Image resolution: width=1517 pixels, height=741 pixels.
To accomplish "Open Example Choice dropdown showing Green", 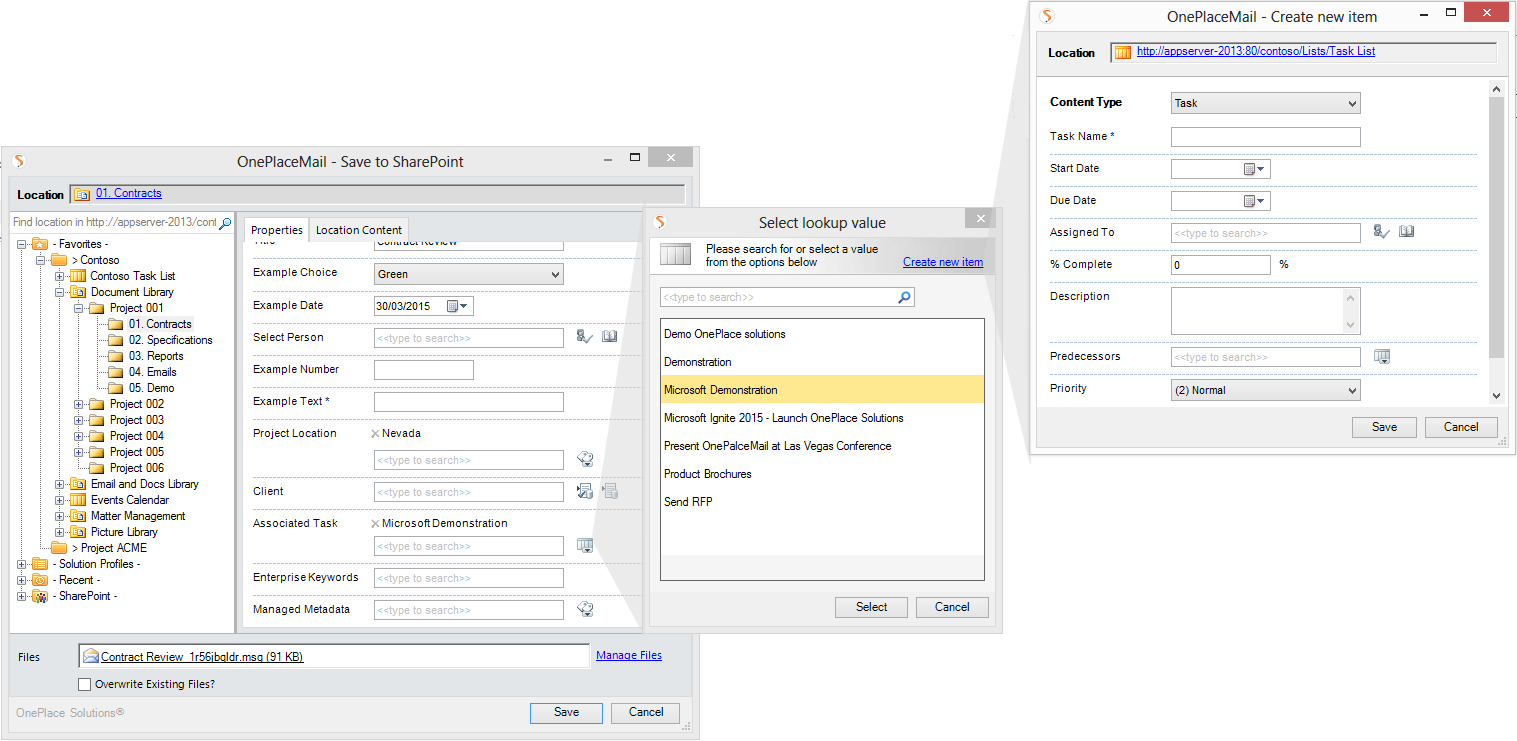I will click(468, 274).
